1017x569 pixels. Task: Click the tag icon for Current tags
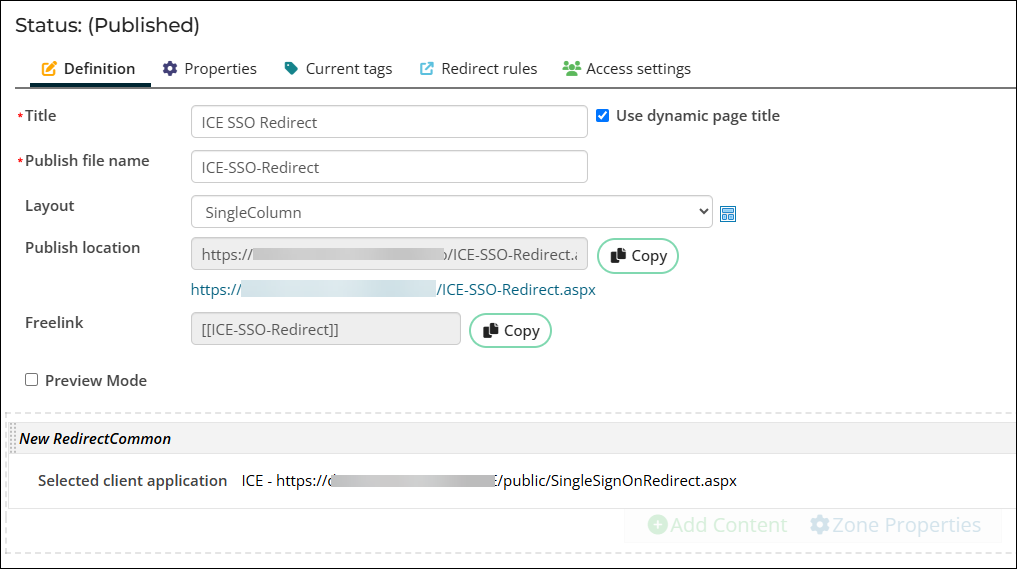(291, 69)
